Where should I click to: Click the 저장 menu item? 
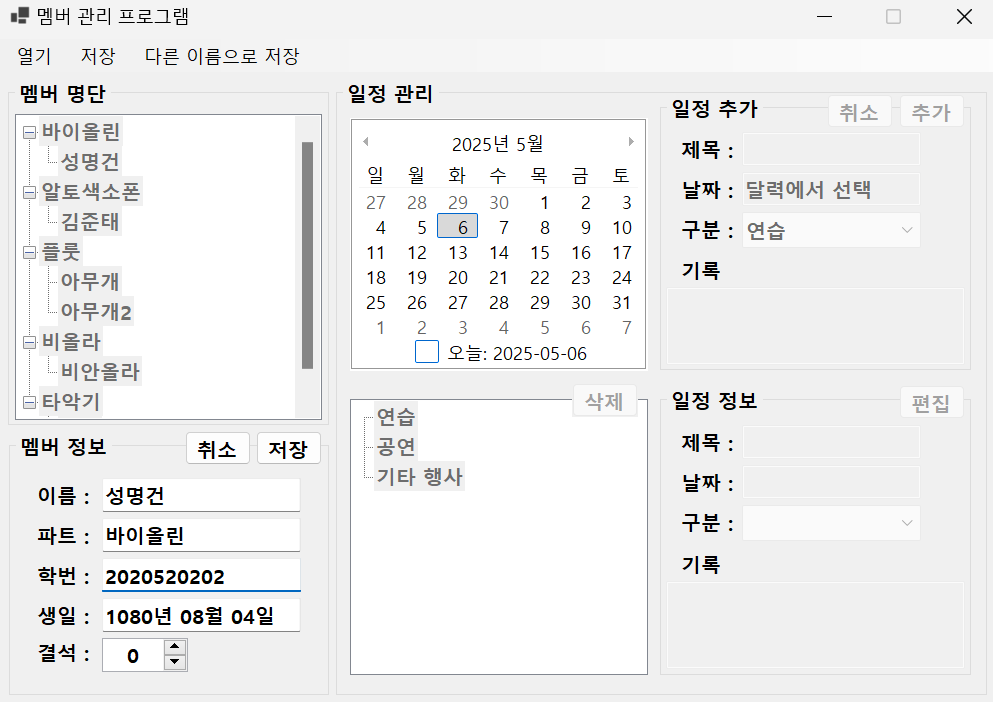click(98, 56)
